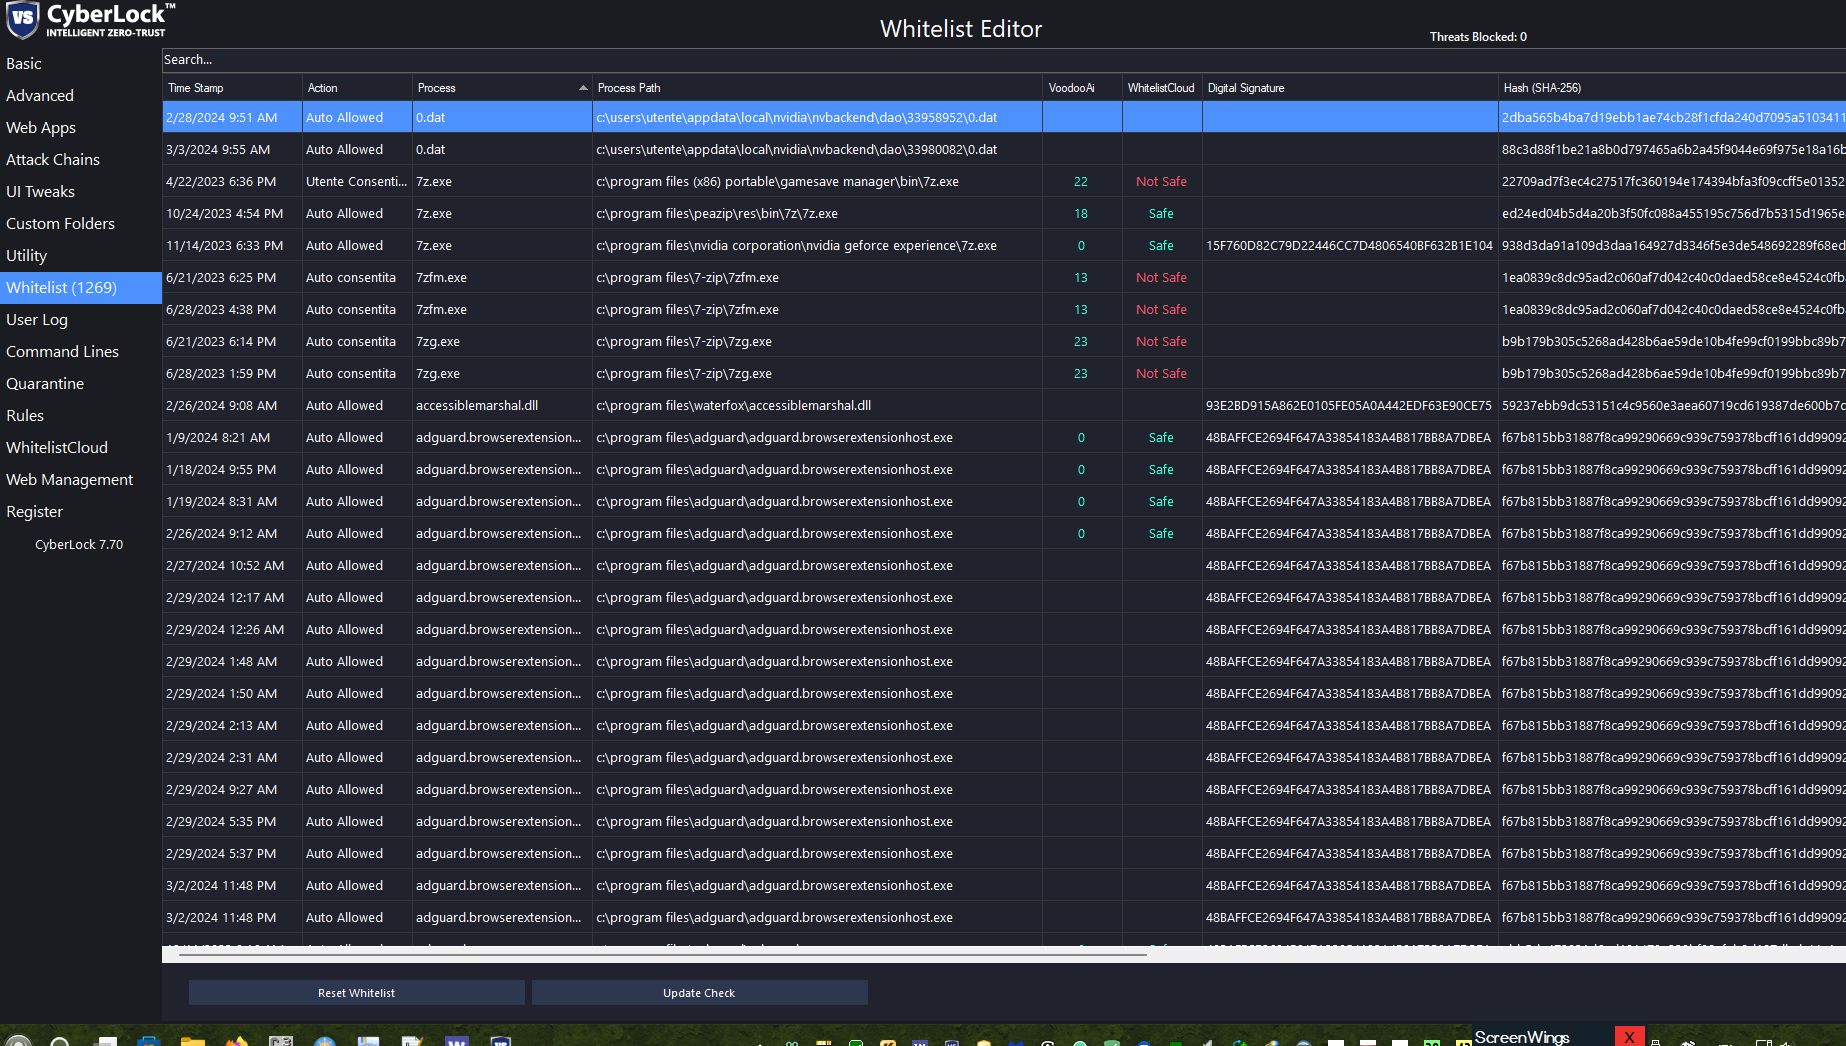1846x1046 pixels.
Task: Click the CyberLock 7.70 version label
Action: tap(79, 544)
